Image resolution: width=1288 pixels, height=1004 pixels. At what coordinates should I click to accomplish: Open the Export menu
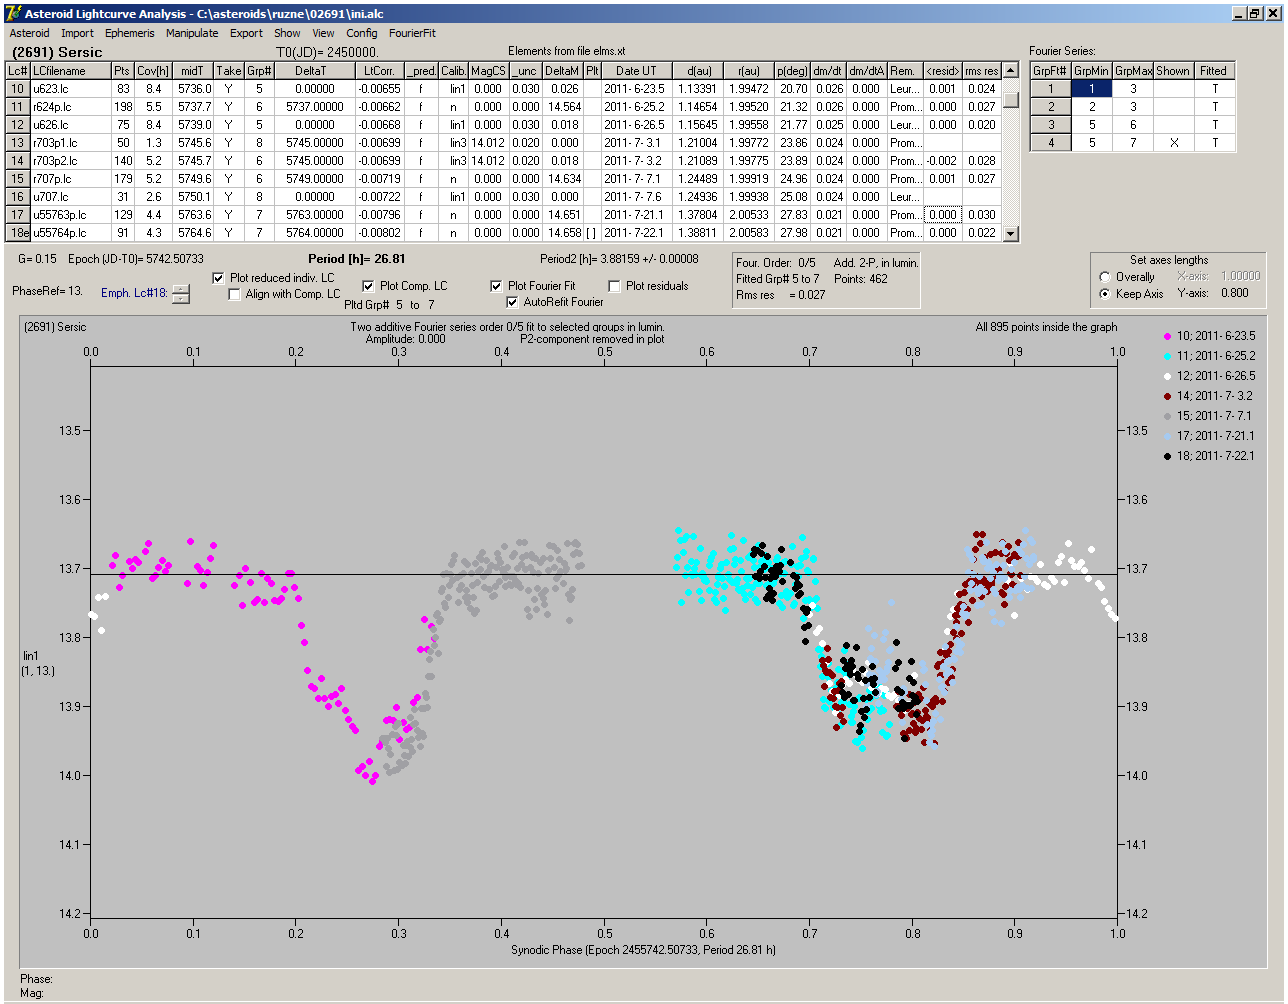coord(246,33)
